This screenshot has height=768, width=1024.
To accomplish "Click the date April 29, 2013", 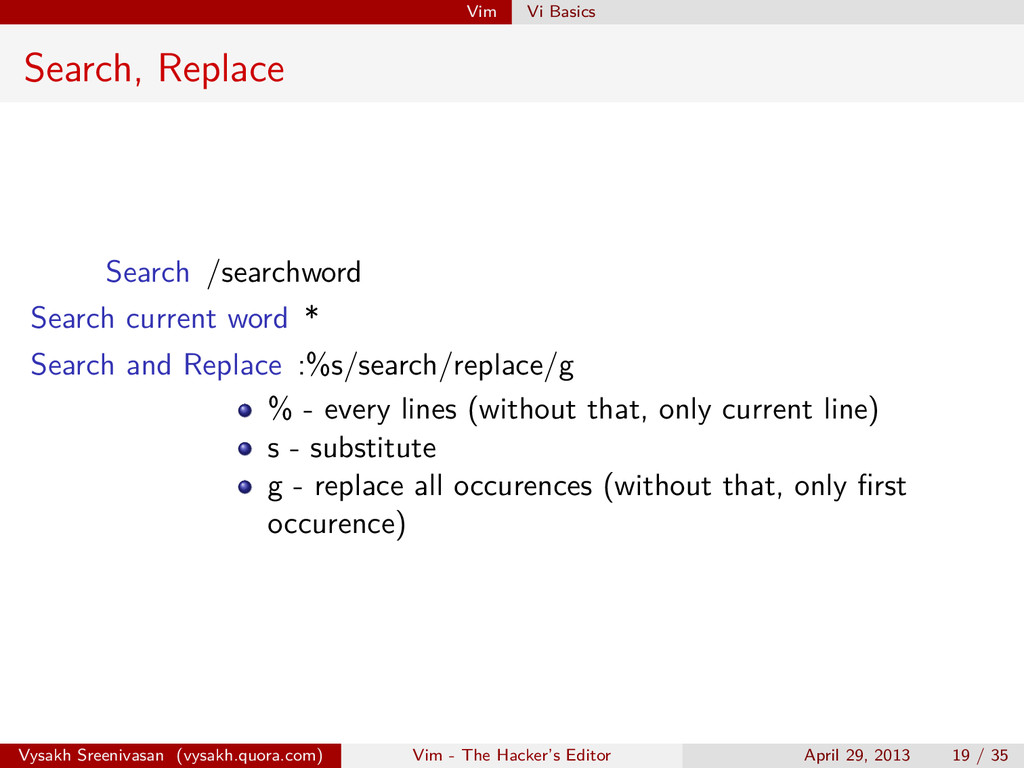I will [x=857, y=756].
